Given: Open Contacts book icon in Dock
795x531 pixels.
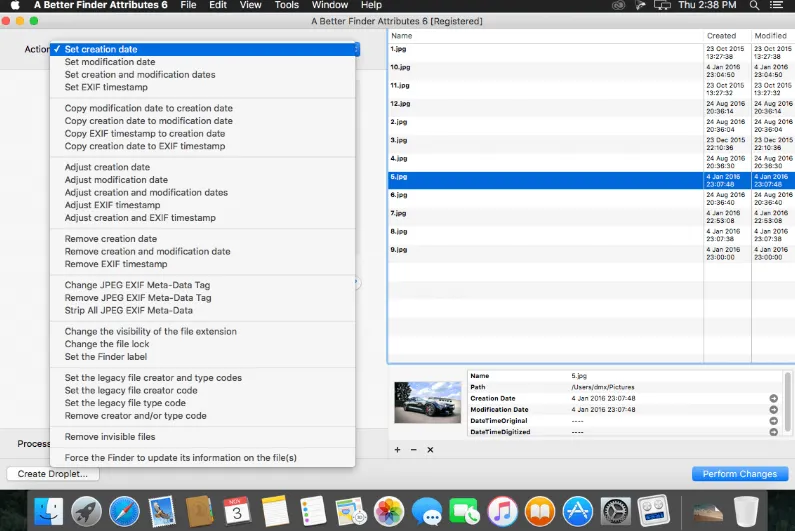Looking at the screenshot, I should tap(199, 511).
